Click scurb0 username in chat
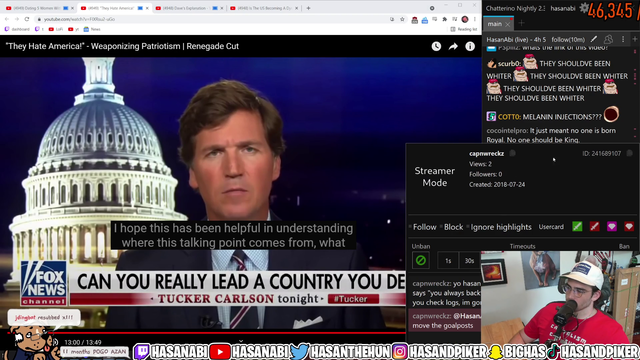 coord(509,64)
